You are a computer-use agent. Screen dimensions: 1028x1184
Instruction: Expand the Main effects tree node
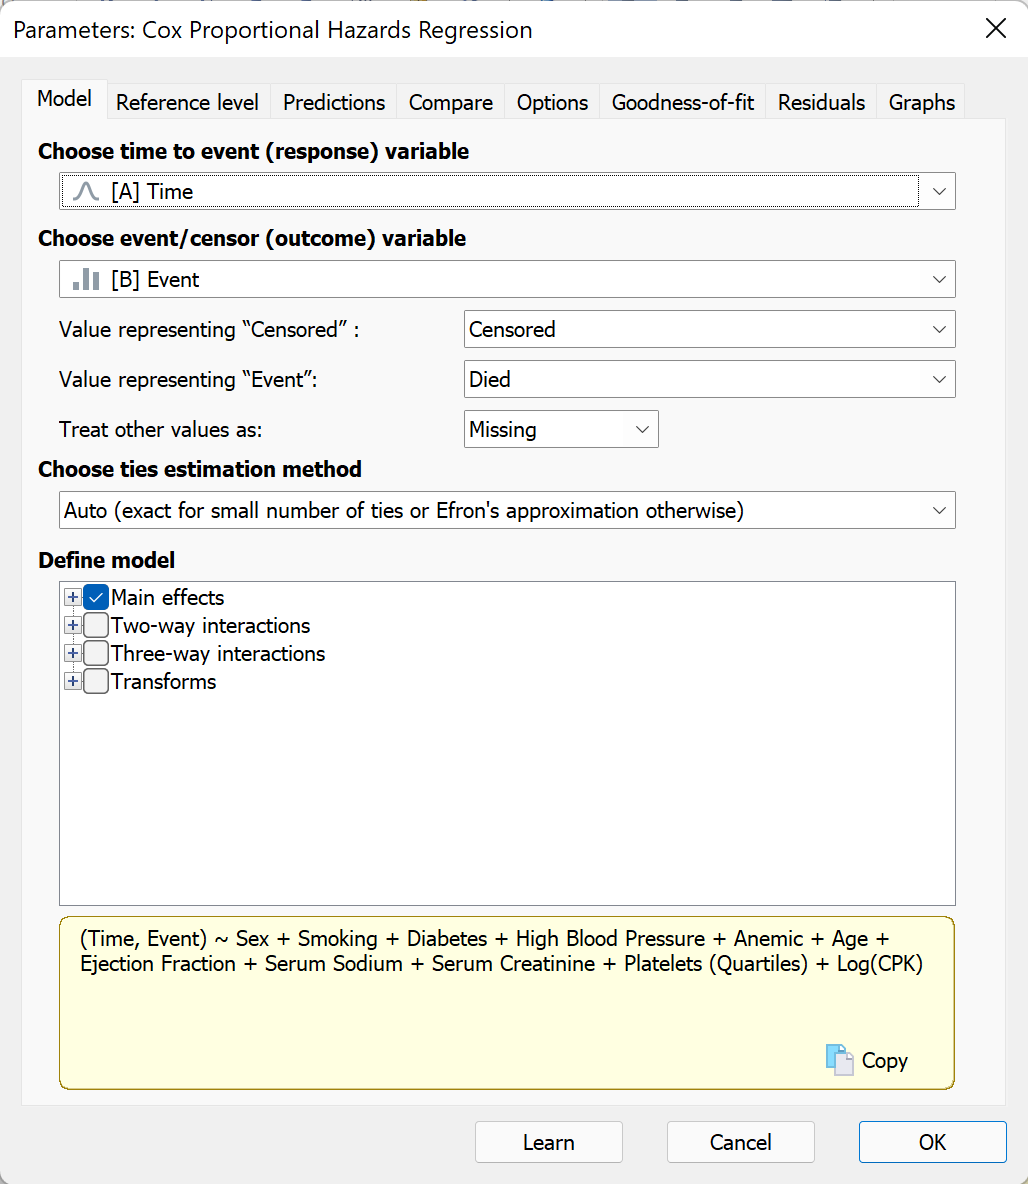[x=72, y=598]
